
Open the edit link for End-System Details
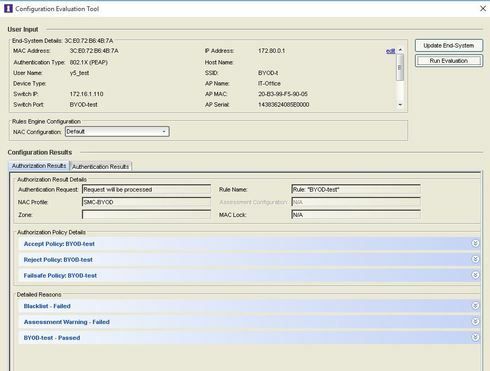pyautogui.click(x=390, y=51)
